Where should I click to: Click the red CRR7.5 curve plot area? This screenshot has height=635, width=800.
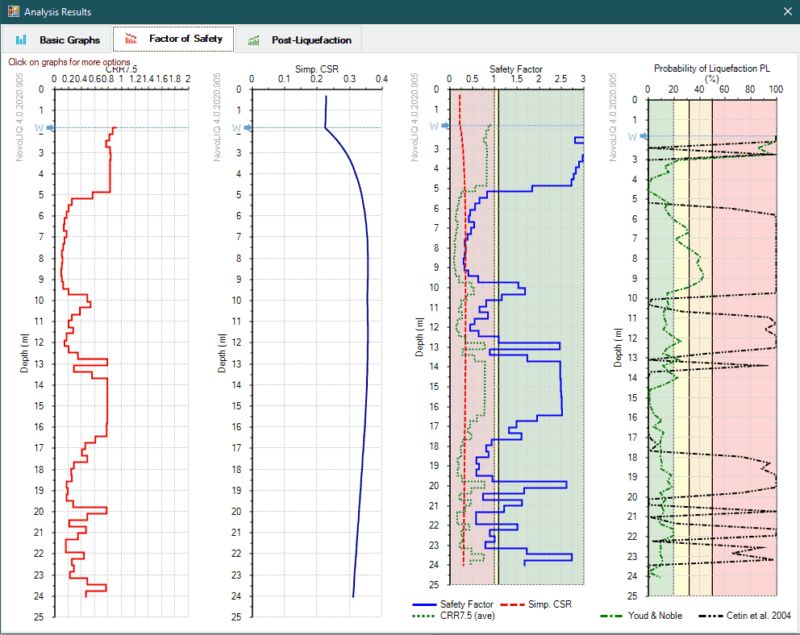pyautogui.click(x=121, y=353)
